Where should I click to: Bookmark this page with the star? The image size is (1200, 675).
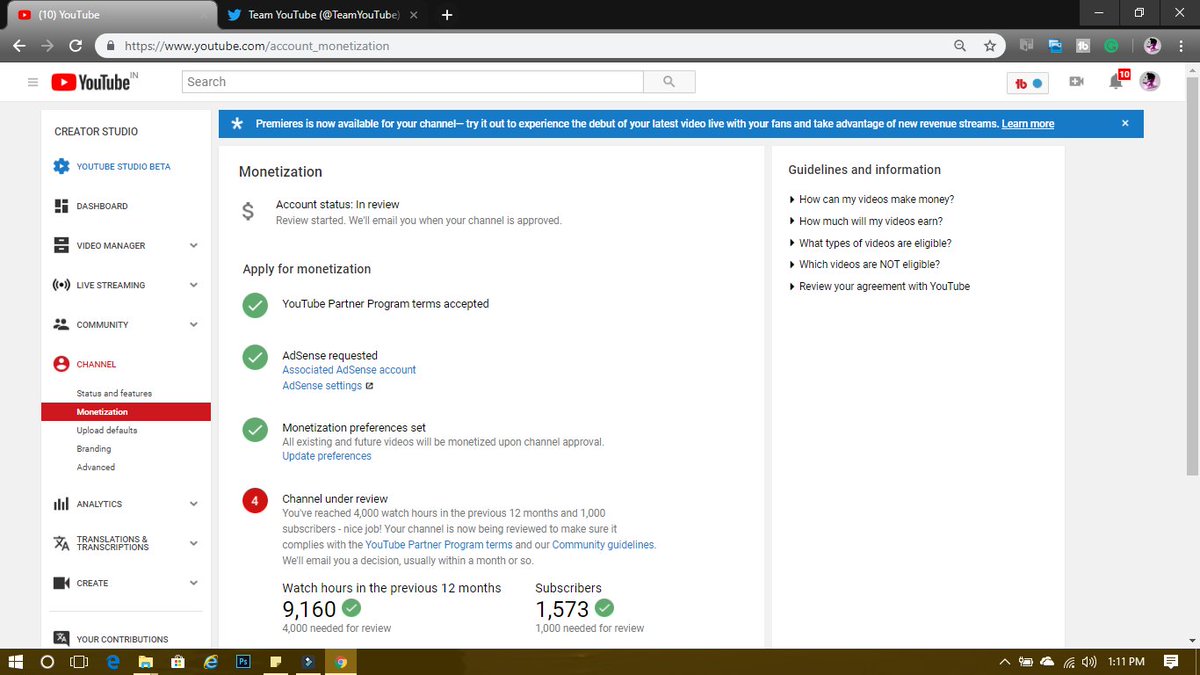(989, 46)
